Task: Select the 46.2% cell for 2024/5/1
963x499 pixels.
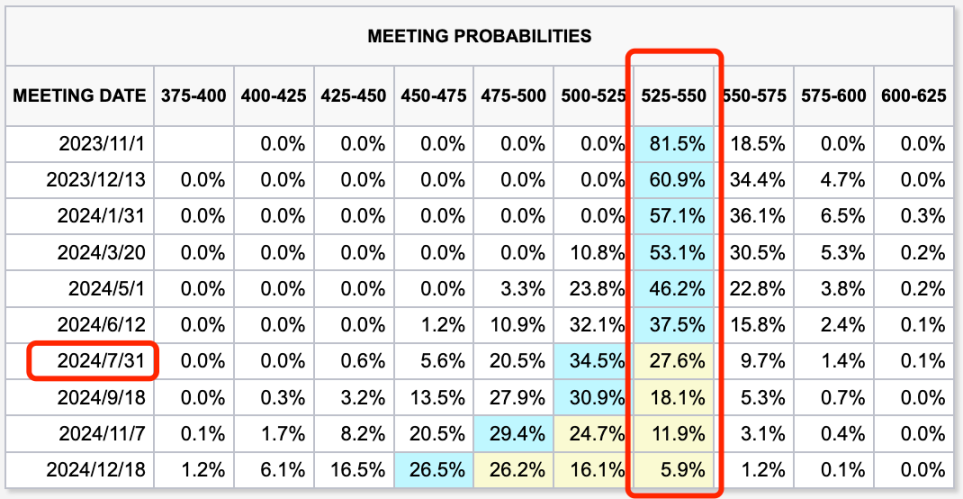Action: (x=677, y=288)
